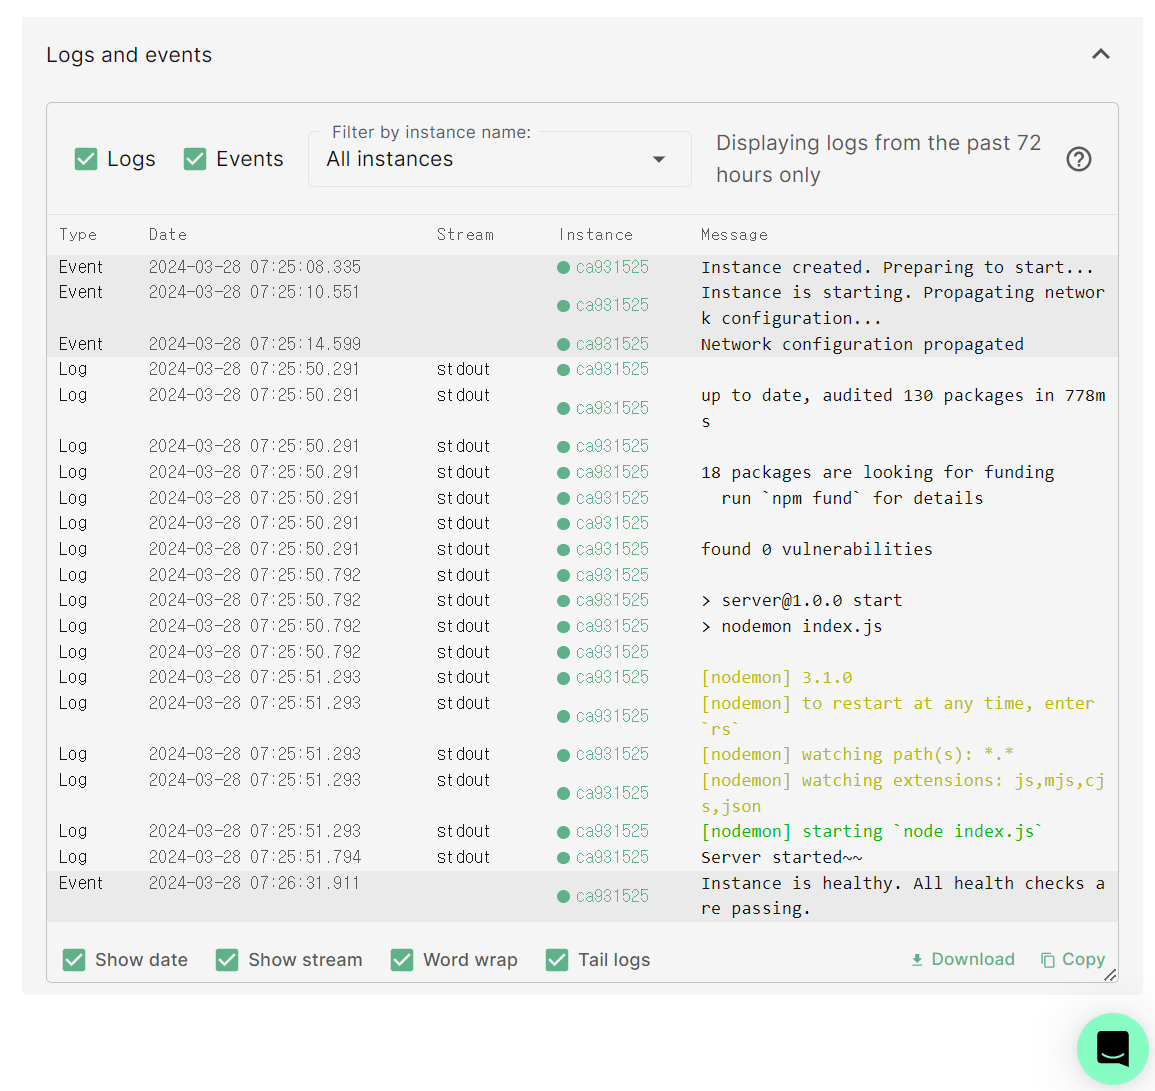The height and width of the screenshot is (1091, 1155).
Task: Disable the Word wrap option
Action: 402,960
